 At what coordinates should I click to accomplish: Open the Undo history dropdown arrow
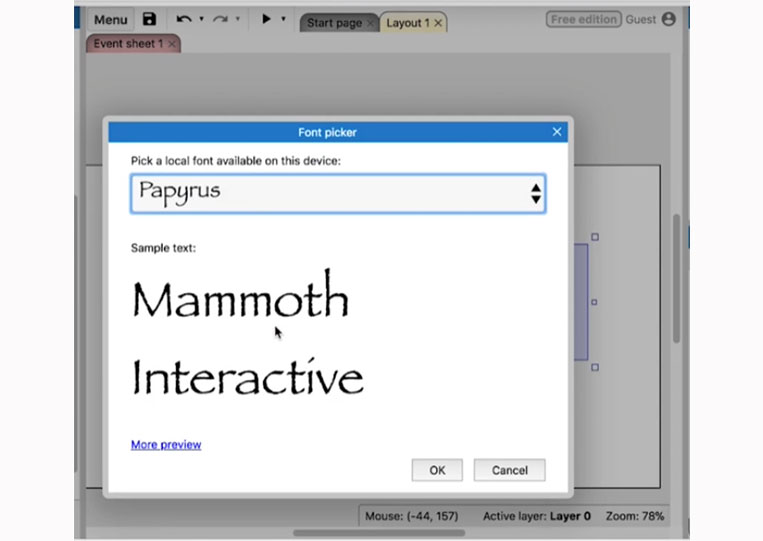[201, 19]
